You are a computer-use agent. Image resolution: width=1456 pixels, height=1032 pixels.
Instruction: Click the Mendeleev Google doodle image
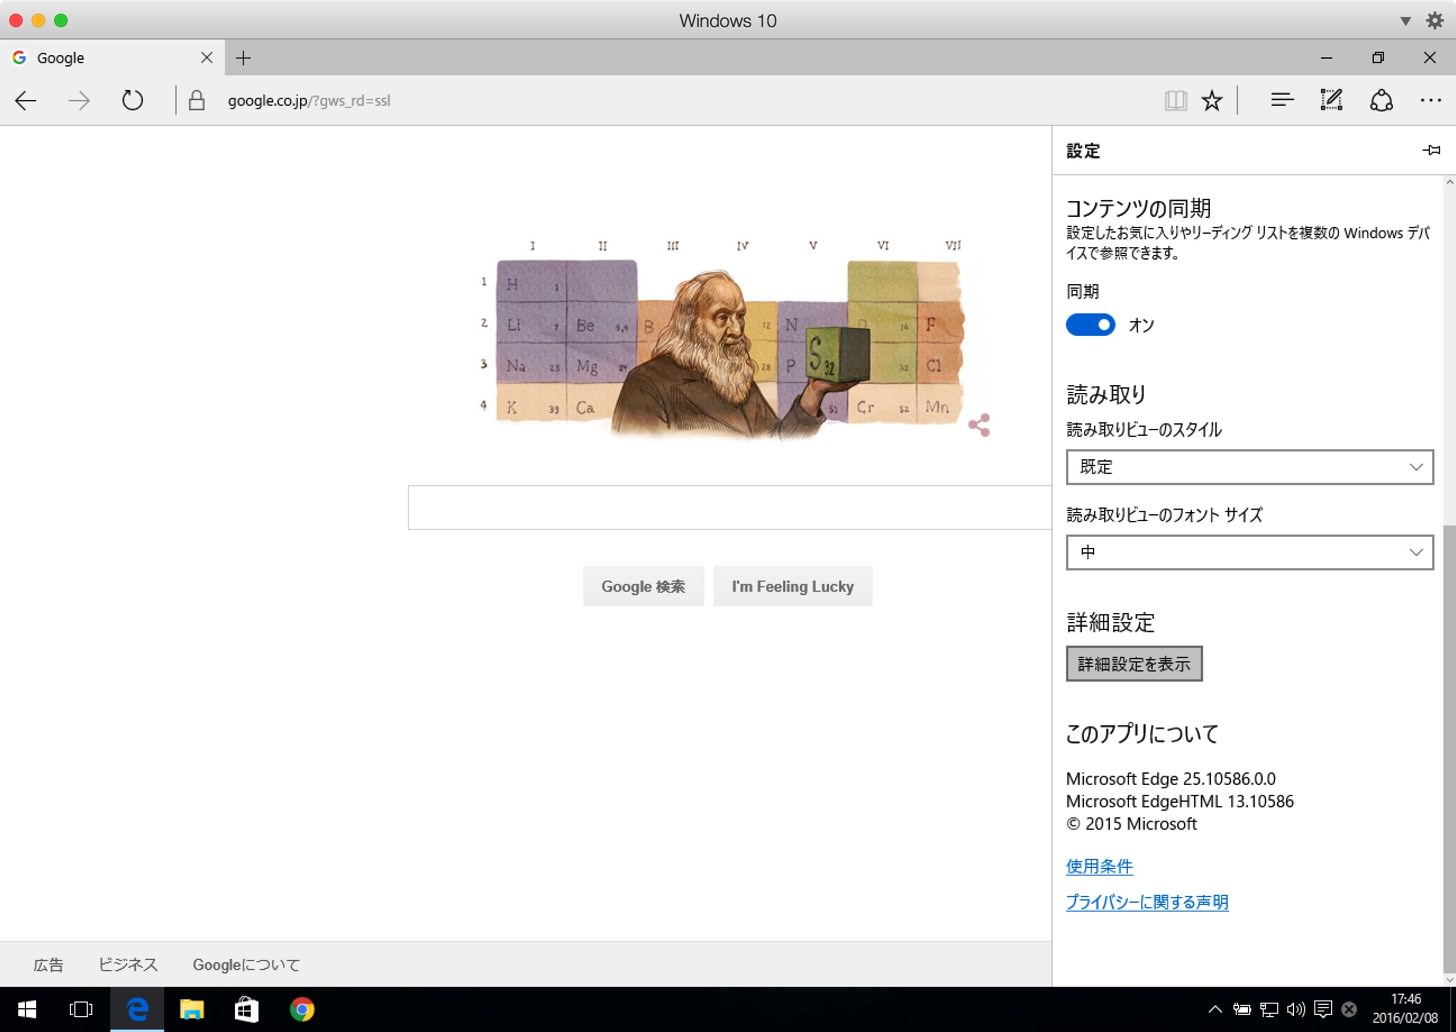tap(728, 338)
